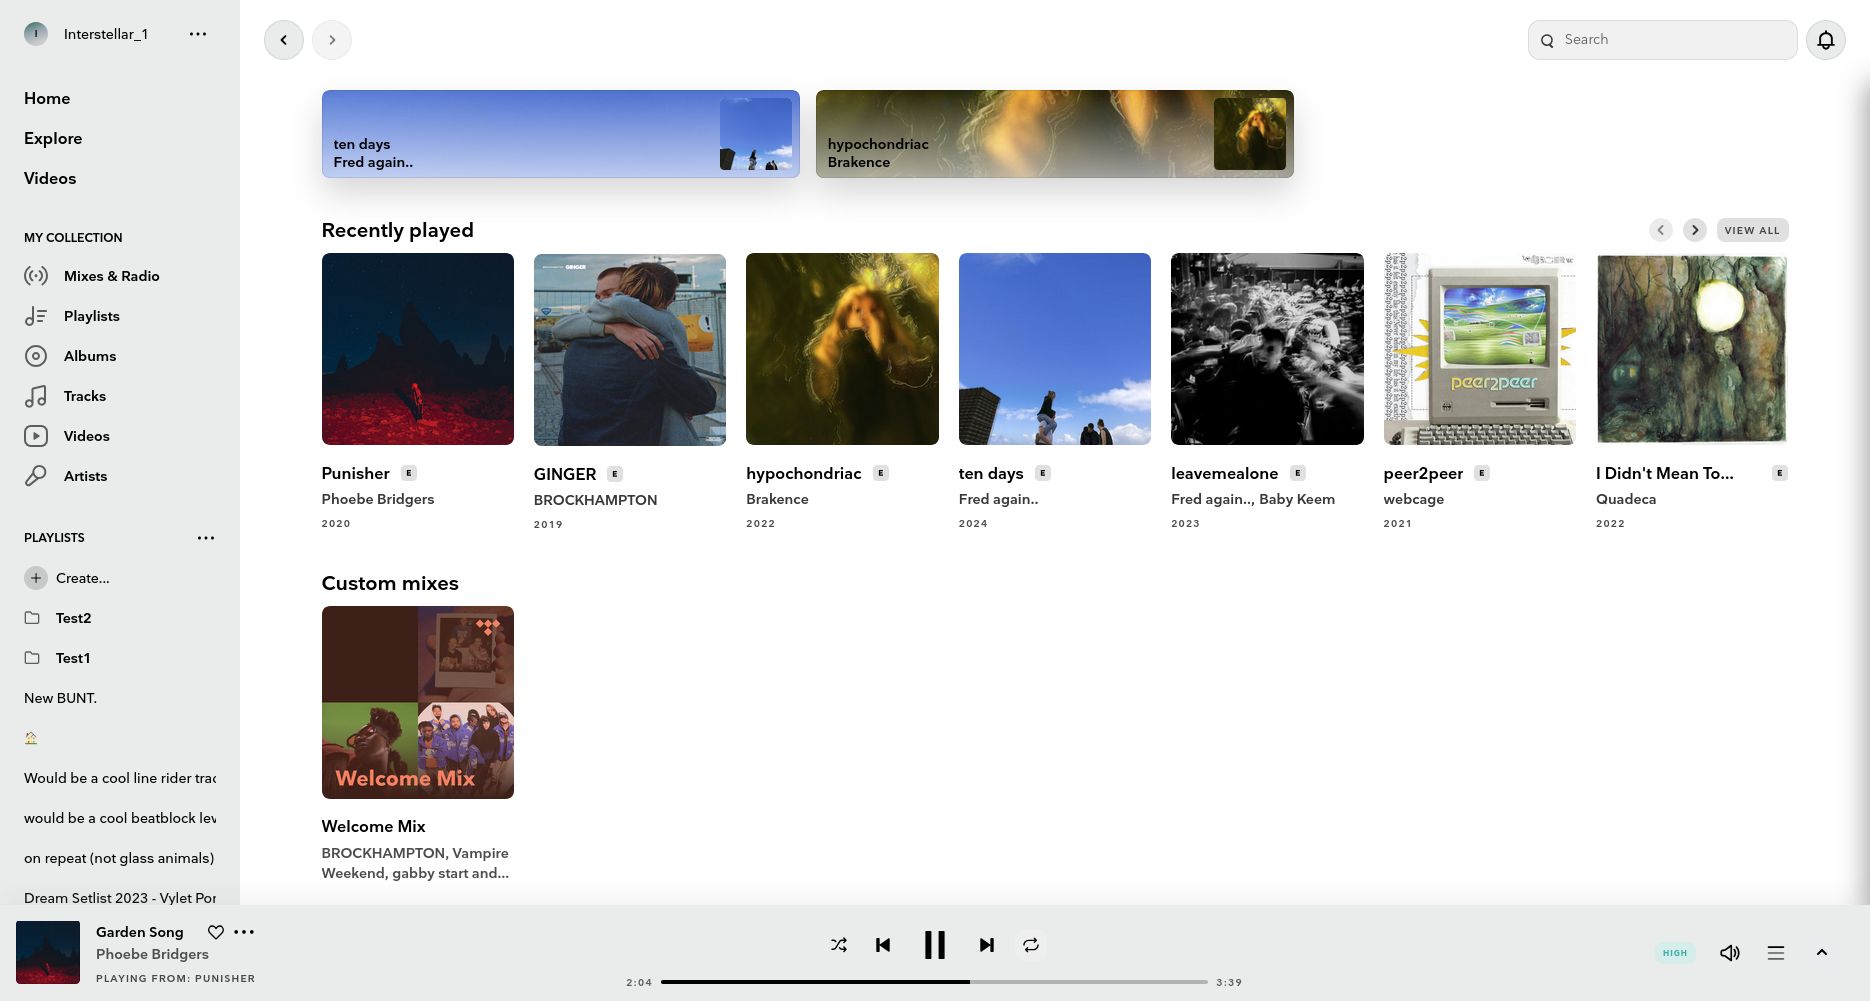1870x1001 pixels.
Task: Seek within the playback progress bar
Action: [934, 982]
